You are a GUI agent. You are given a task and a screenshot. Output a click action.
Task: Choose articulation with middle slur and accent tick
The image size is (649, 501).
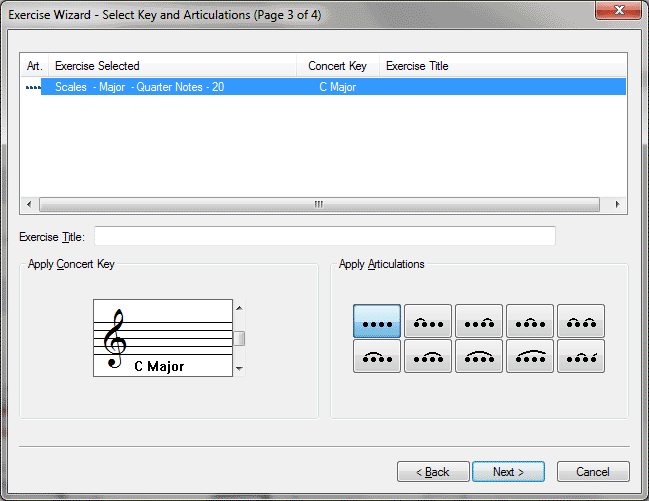pyautogui.click(x=581, y=356)
